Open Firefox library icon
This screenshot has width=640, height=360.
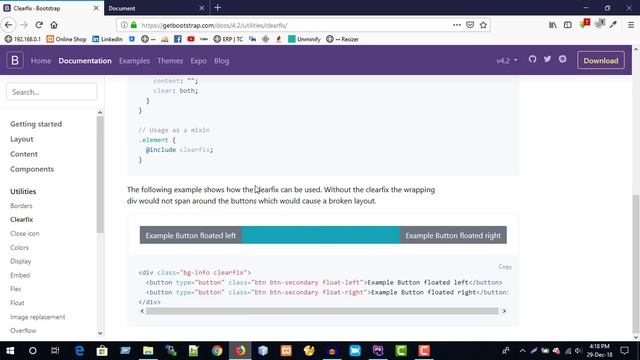(x=553, y=25)
